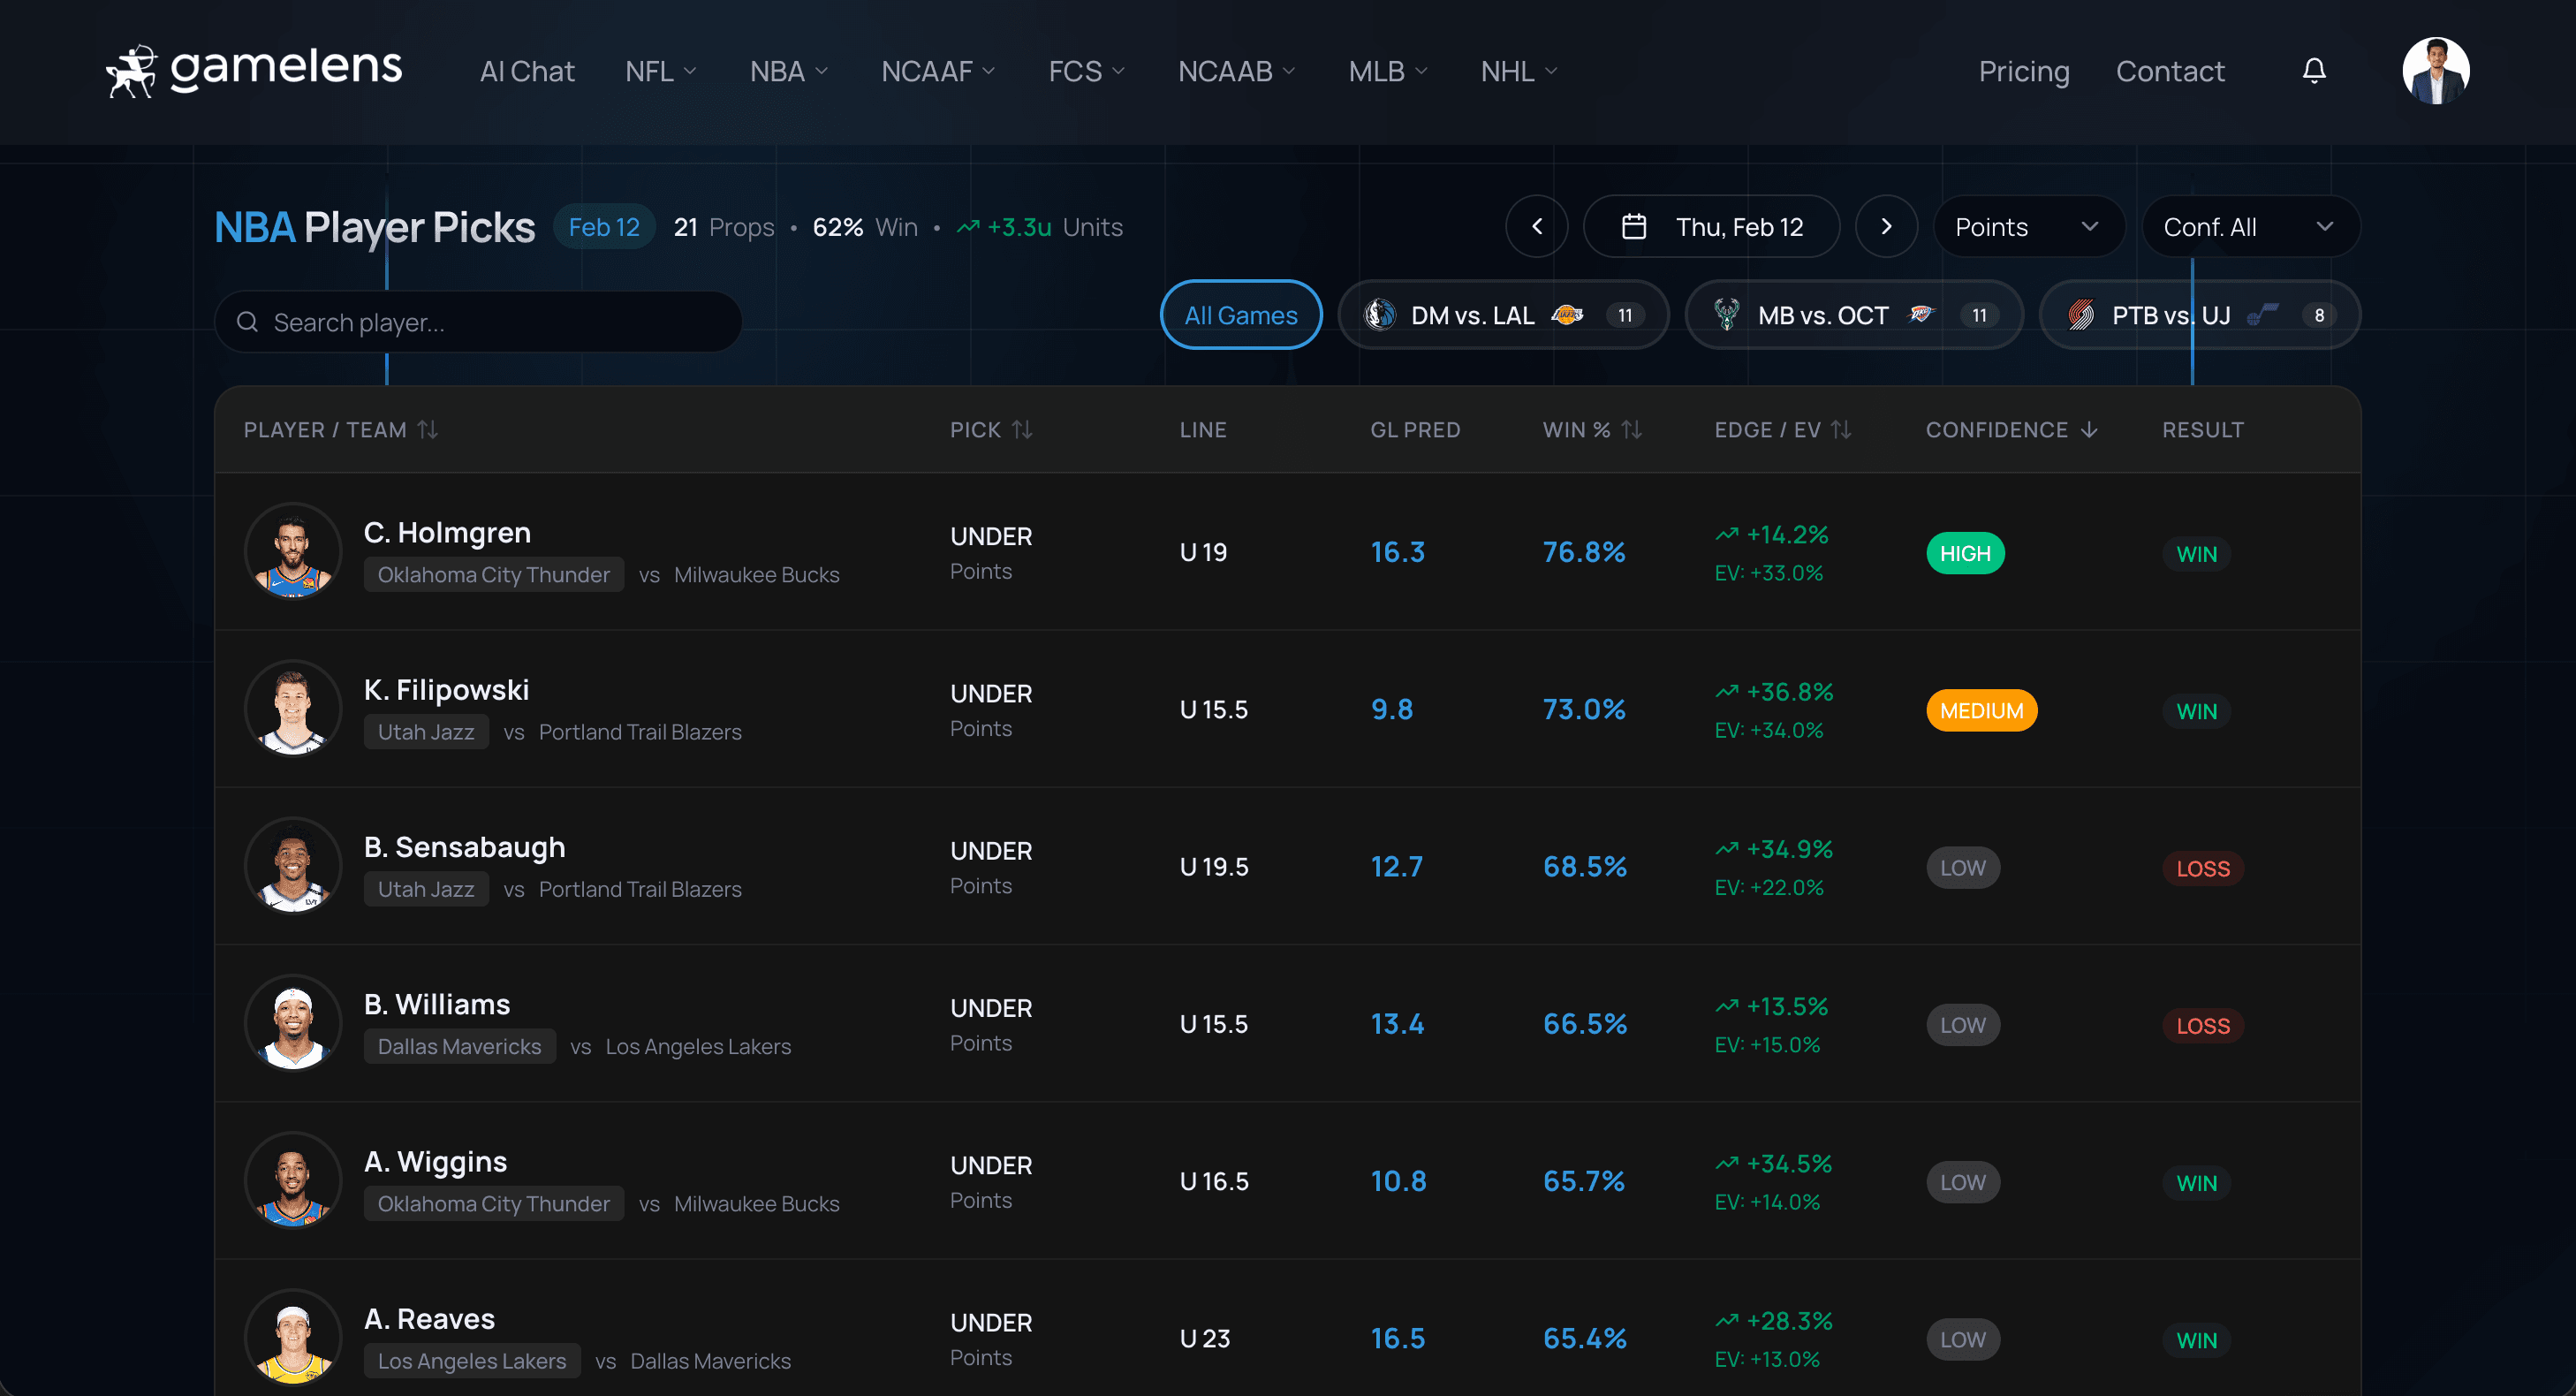Image resolution: width=2576 pixels, height=1396 pixels.
Task: Click C. Holmgren player name
Action: [447, 532]
